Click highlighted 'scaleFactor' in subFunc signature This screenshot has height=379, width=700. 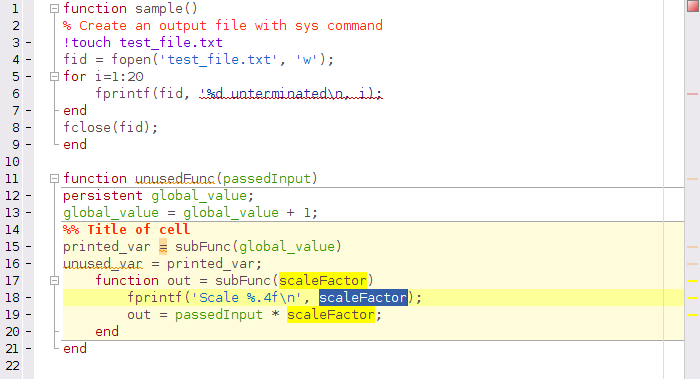tap(323, 280)
